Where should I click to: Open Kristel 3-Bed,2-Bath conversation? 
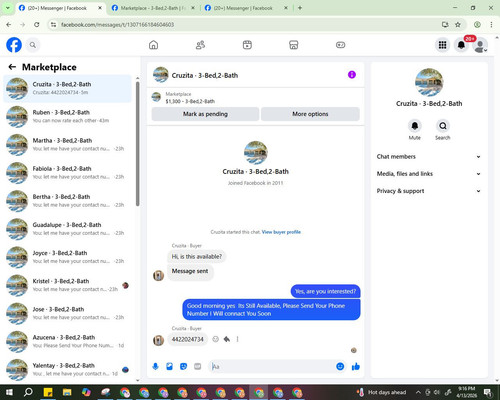(67, 285)
